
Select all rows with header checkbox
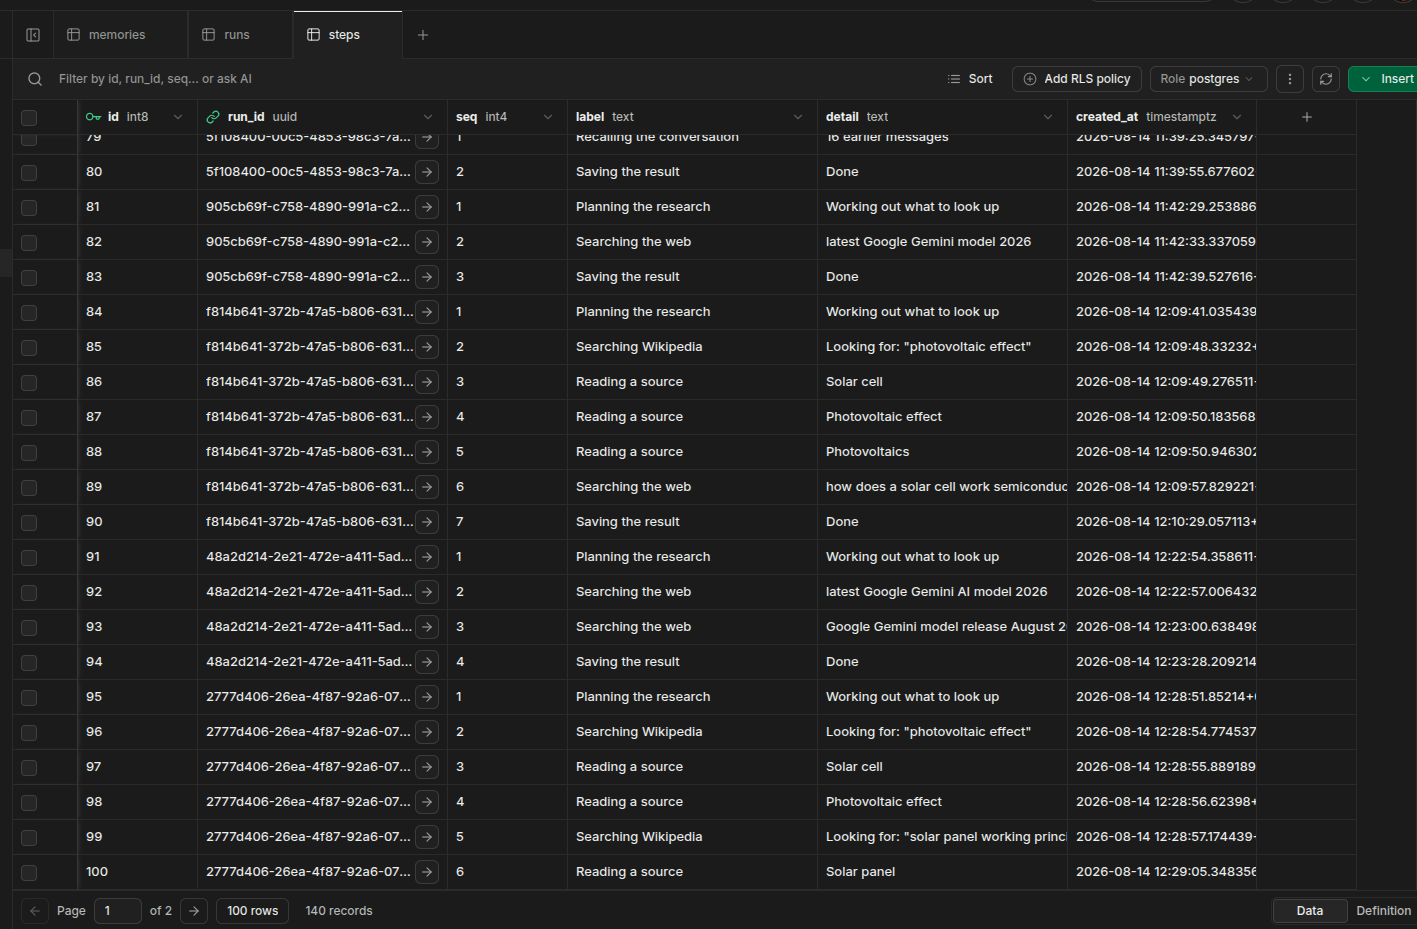[x=29, y=117]
